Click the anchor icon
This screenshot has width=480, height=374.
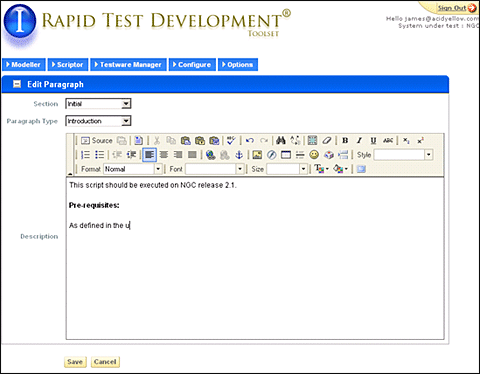point(239,155)
